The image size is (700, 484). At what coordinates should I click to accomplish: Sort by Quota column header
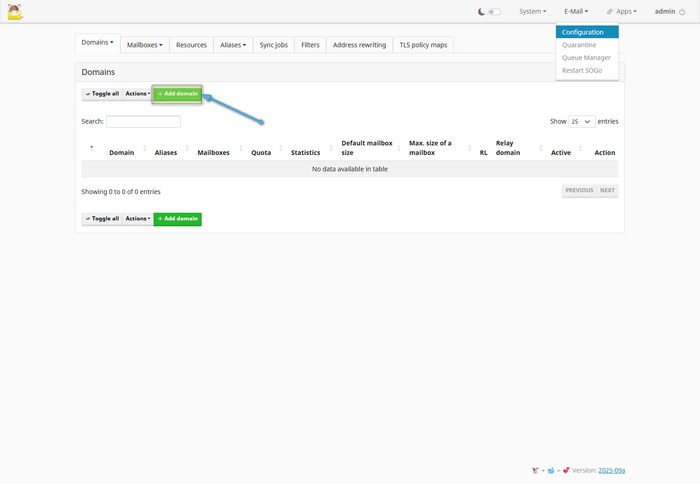[x=261, y=153]
